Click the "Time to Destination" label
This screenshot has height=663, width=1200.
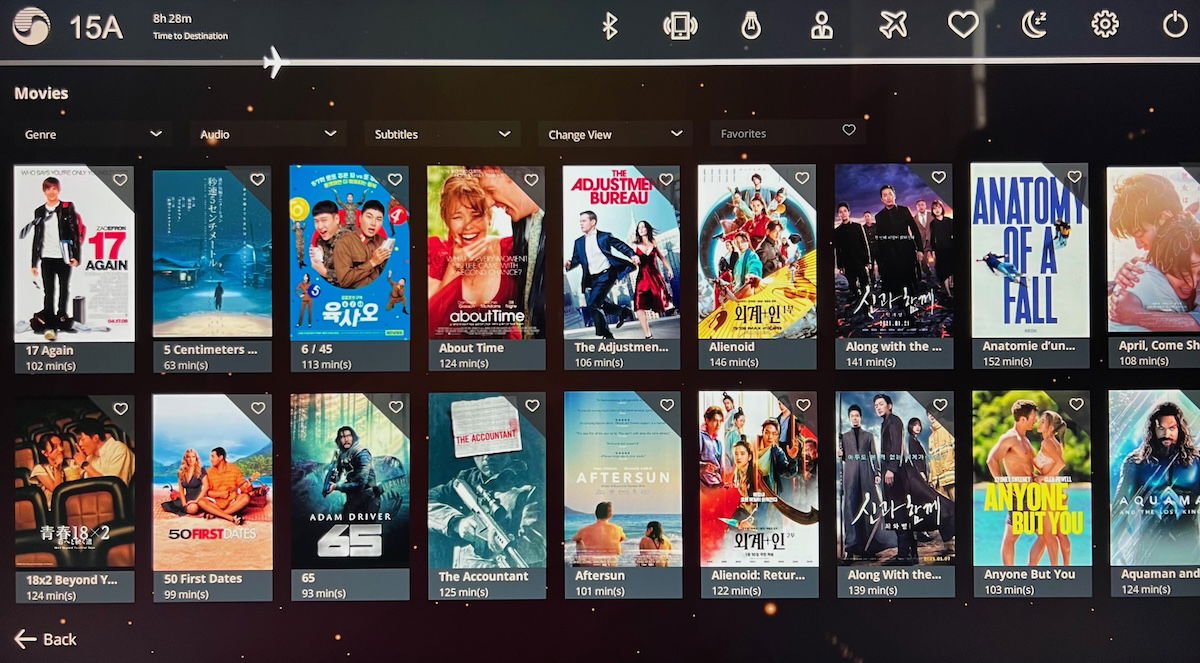click(190, 36)
